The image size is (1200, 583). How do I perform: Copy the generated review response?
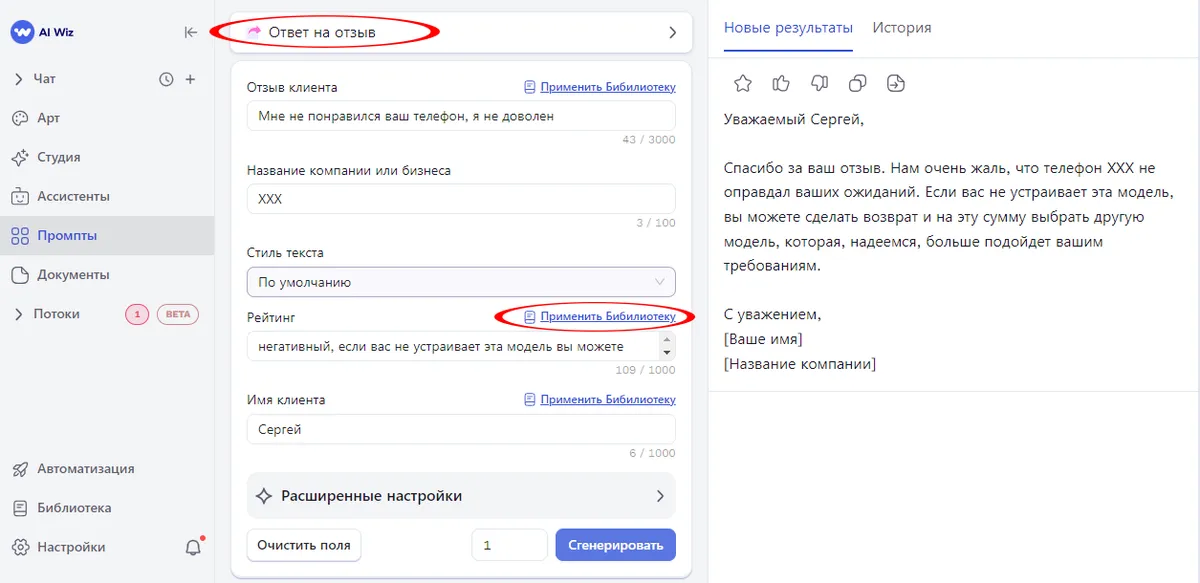857,83
